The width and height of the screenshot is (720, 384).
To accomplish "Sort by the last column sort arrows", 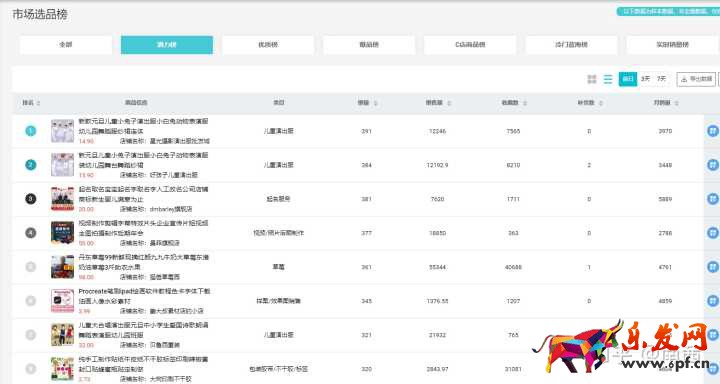I will (677, 103).
